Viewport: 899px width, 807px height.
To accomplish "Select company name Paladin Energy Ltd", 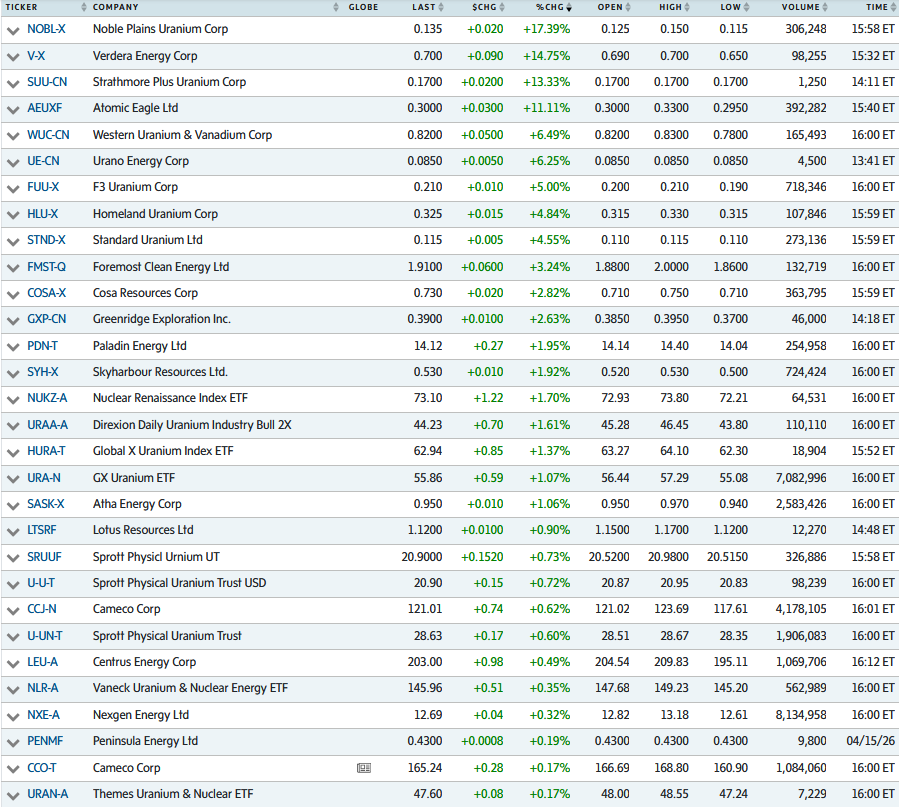I will (139, 346).
